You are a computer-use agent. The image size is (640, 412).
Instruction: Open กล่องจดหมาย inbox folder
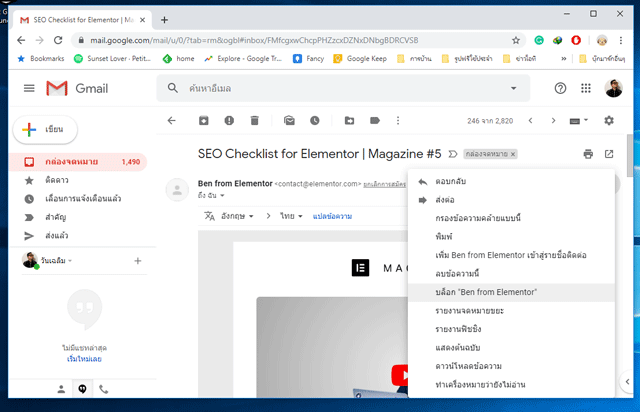[78, 162]
